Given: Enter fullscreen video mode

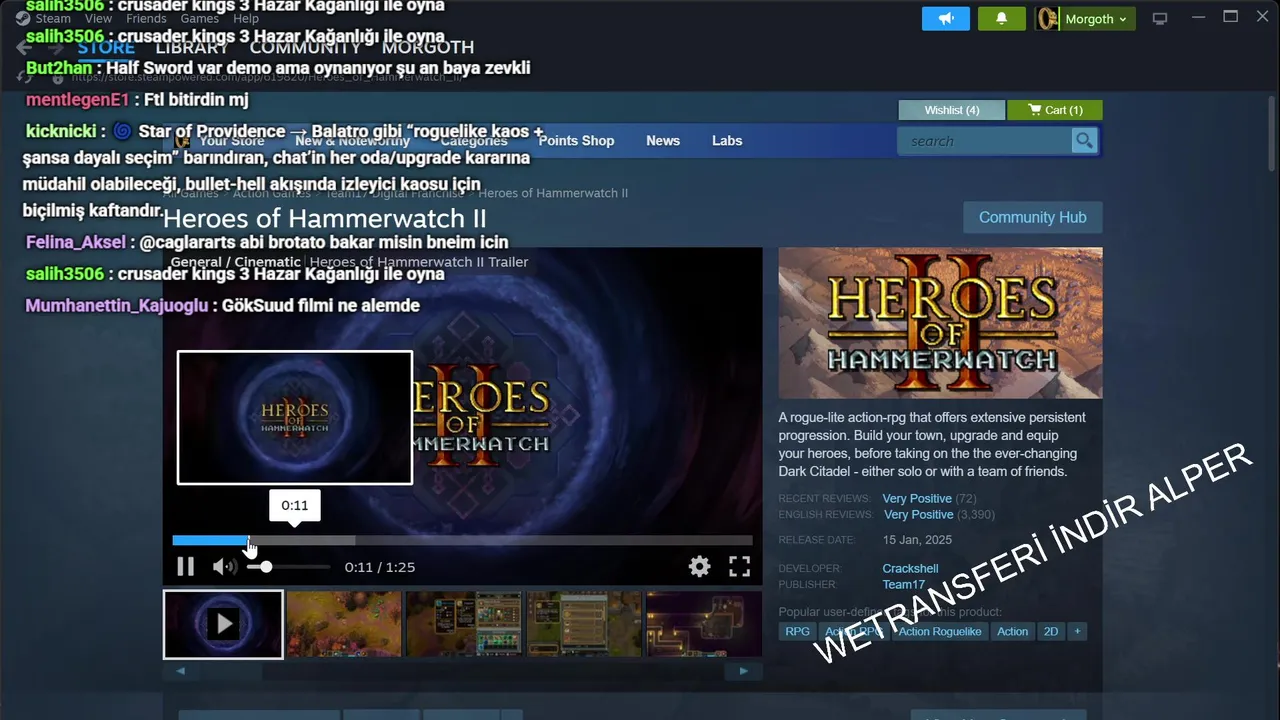Looking at the screenshot, I should 739,567.
